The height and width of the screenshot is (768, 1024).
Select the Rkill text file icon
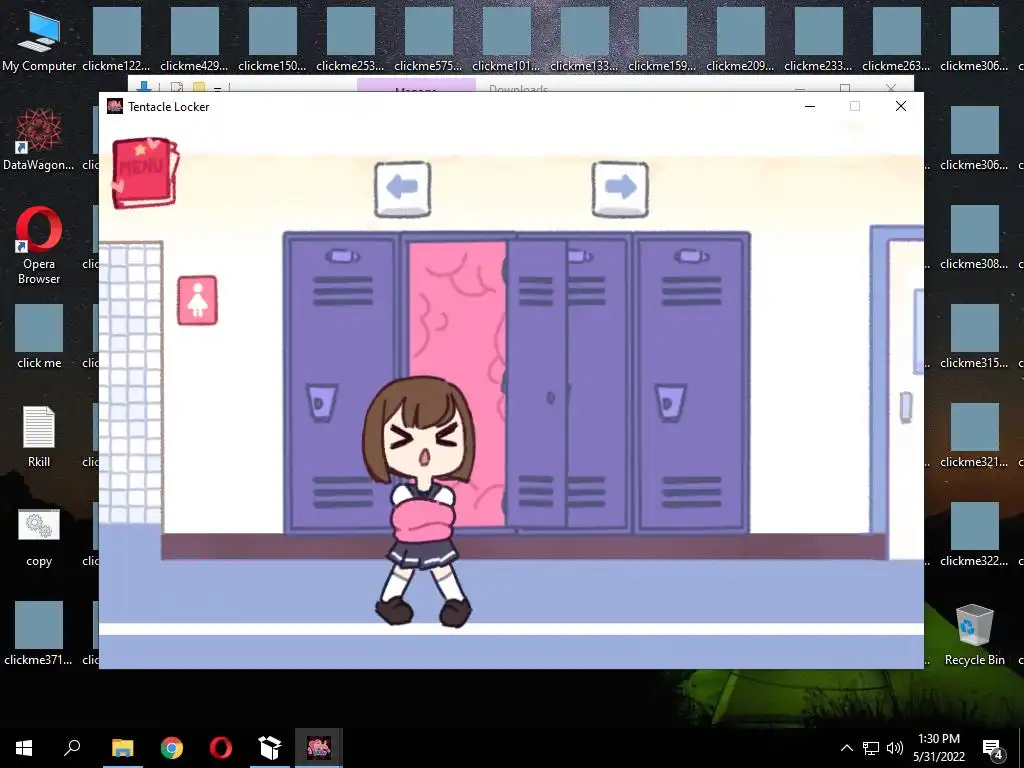(x=39, y=436)
